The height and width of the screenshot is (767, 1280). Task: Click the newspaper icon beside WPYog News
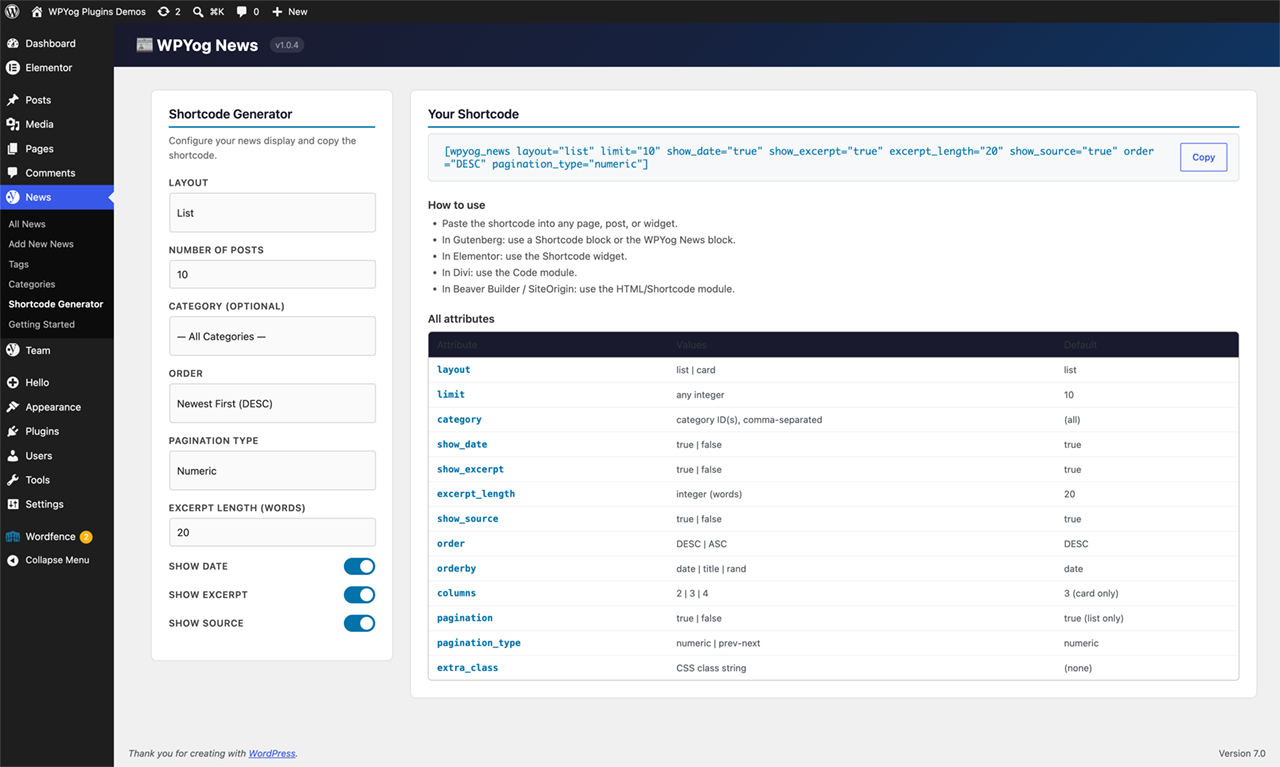tap(145, 45)
